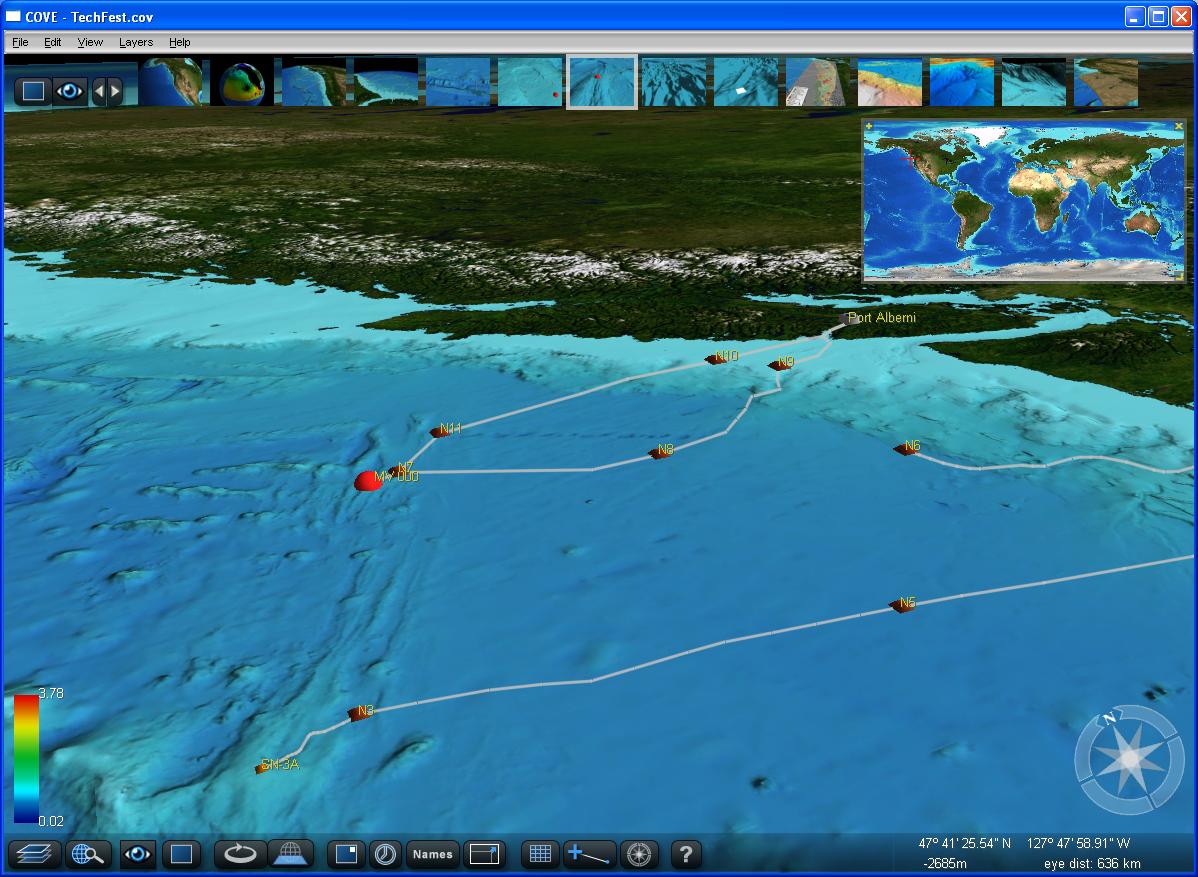Click the color scale legend bar
Screen dimensions: 1198x877
(26, 757)
